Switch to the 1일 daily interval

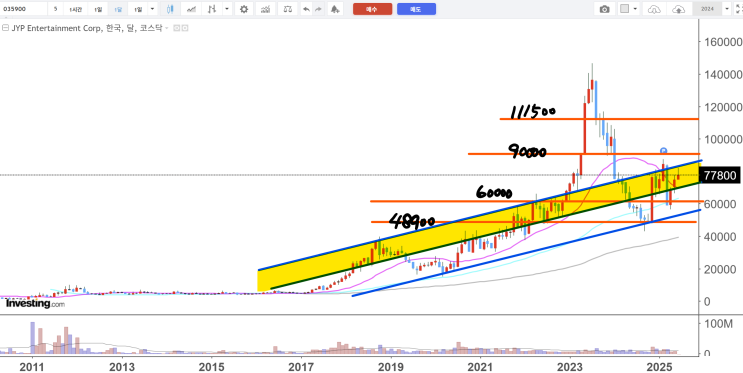pyautogui.click(x=98, y=9)
